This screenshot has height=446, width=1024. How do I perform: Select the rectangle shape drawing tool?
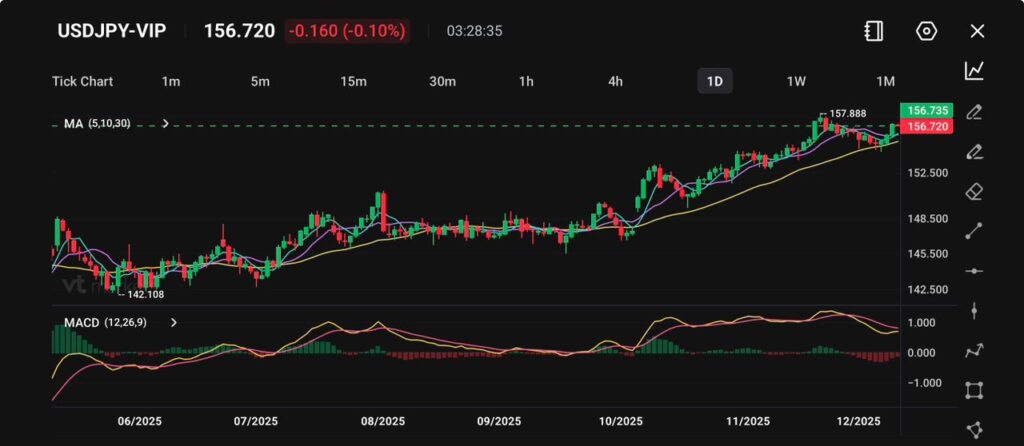pyautogui.click(x=974, y=390)
